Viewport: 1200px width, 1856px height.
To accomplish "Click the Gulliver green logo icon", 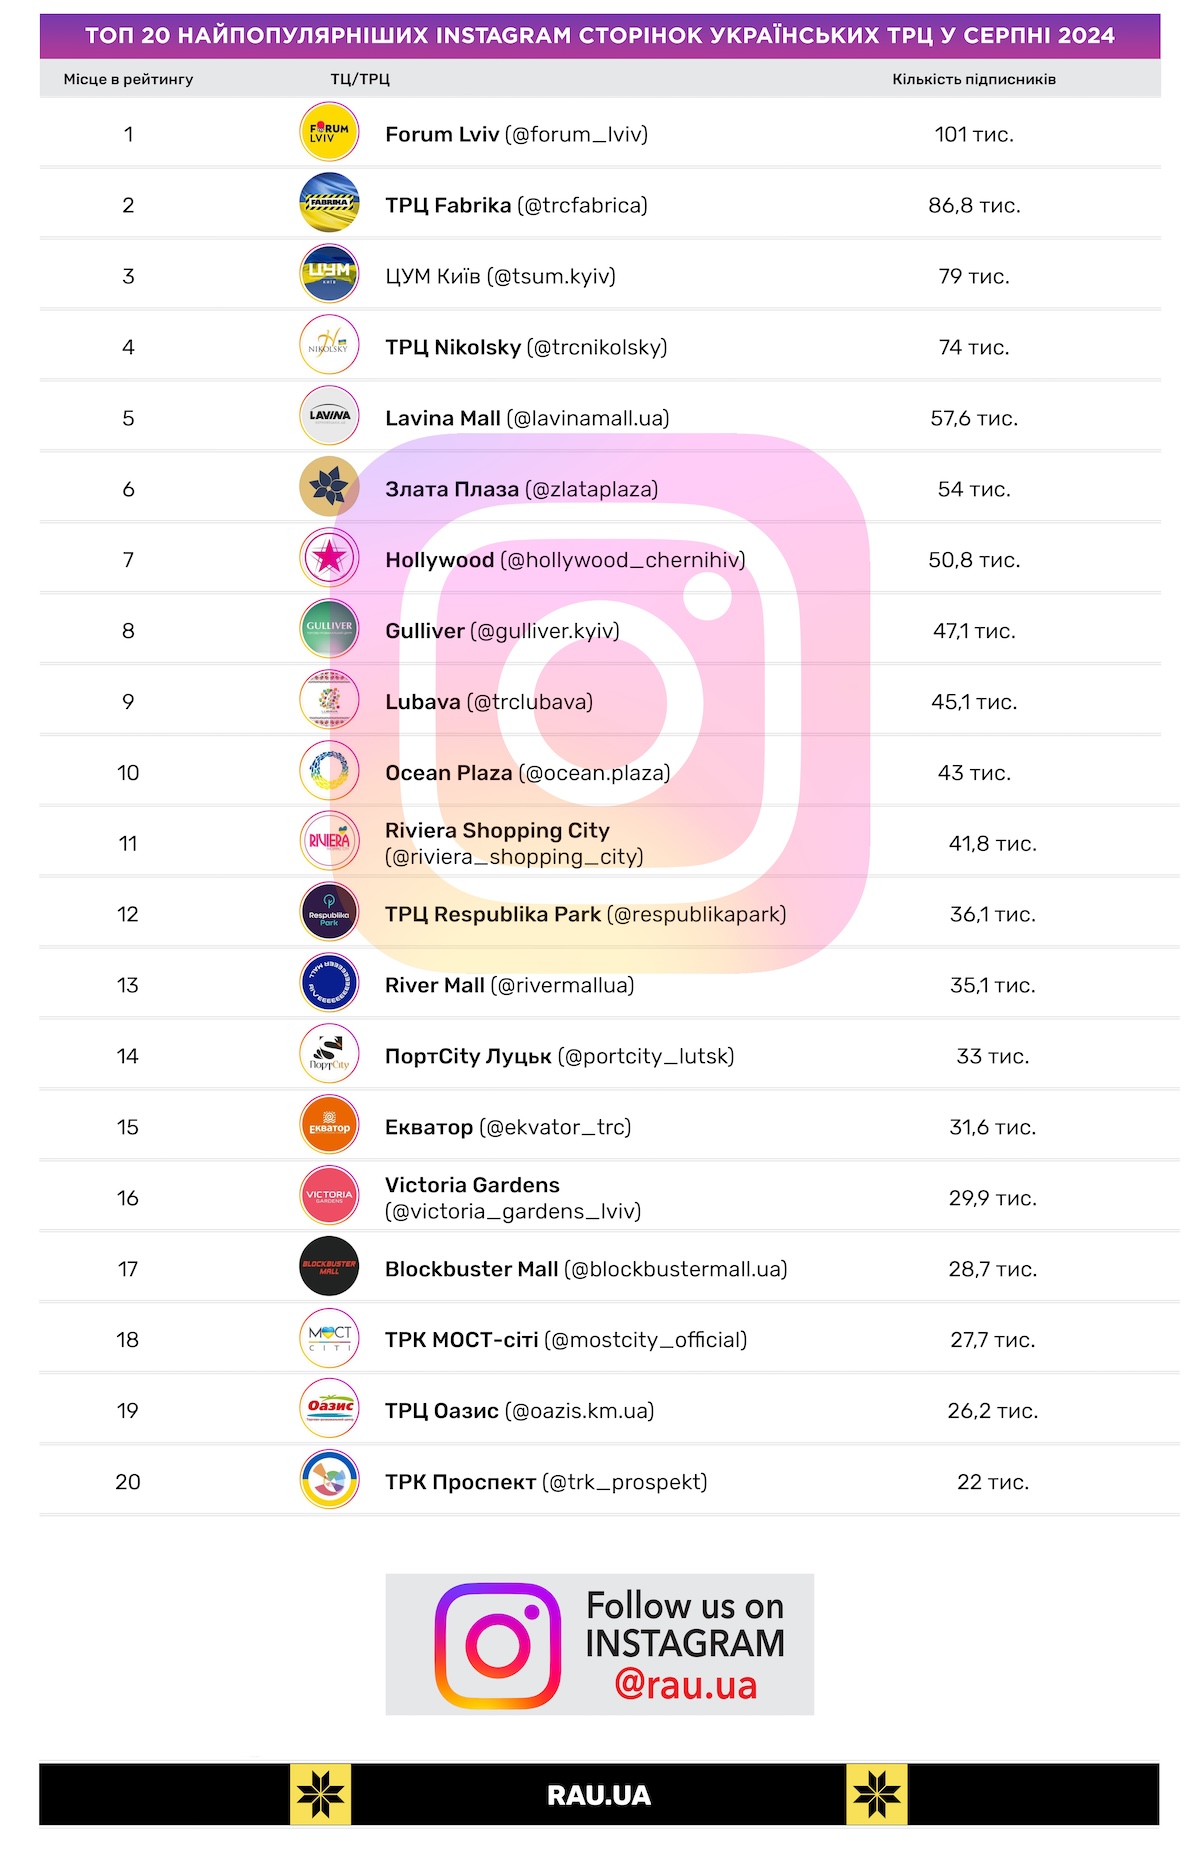I will tap(329, 629).
